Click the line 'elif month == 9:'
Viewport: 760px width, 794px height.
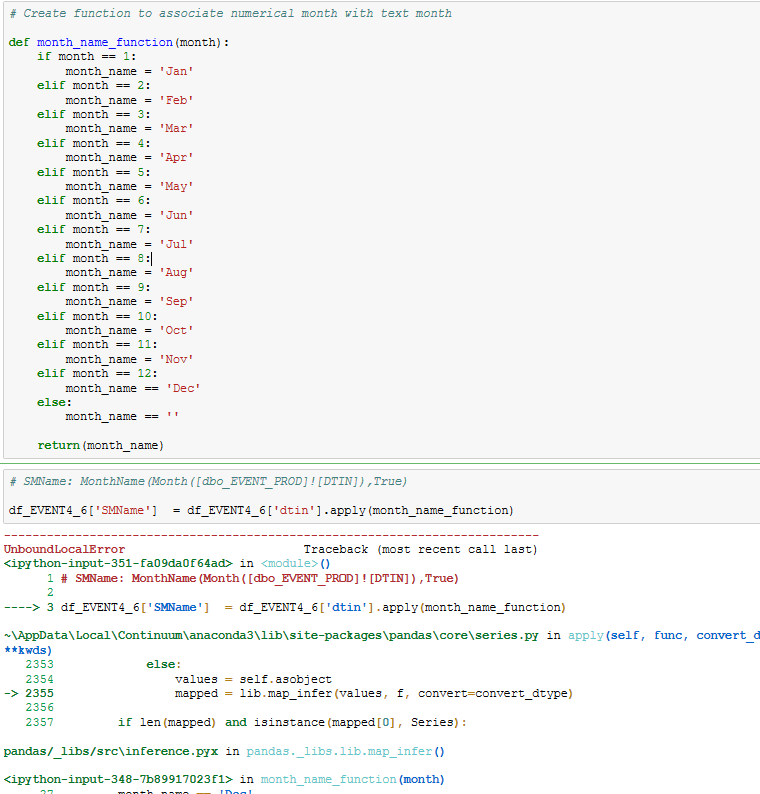(94, 287)
